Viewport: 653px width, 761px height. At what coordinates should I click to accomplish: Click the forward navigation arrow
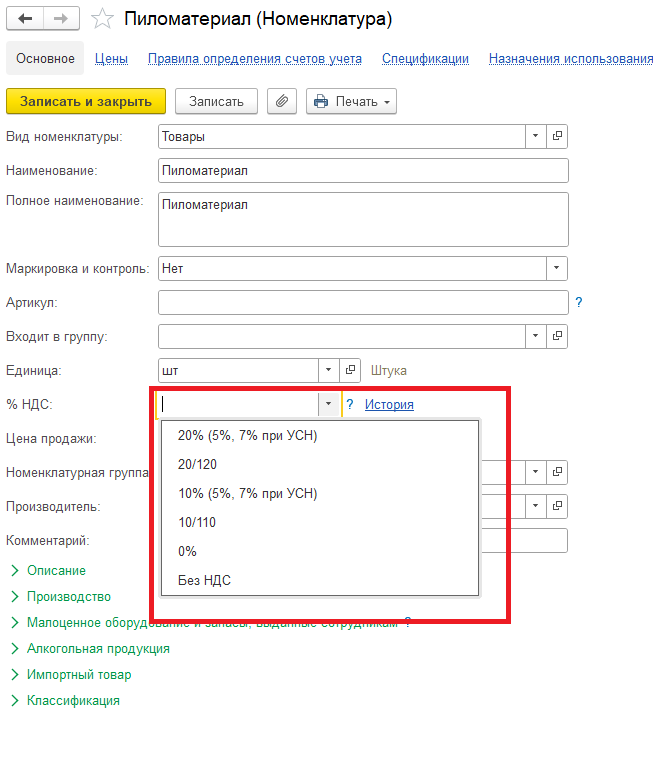point(61,19)
